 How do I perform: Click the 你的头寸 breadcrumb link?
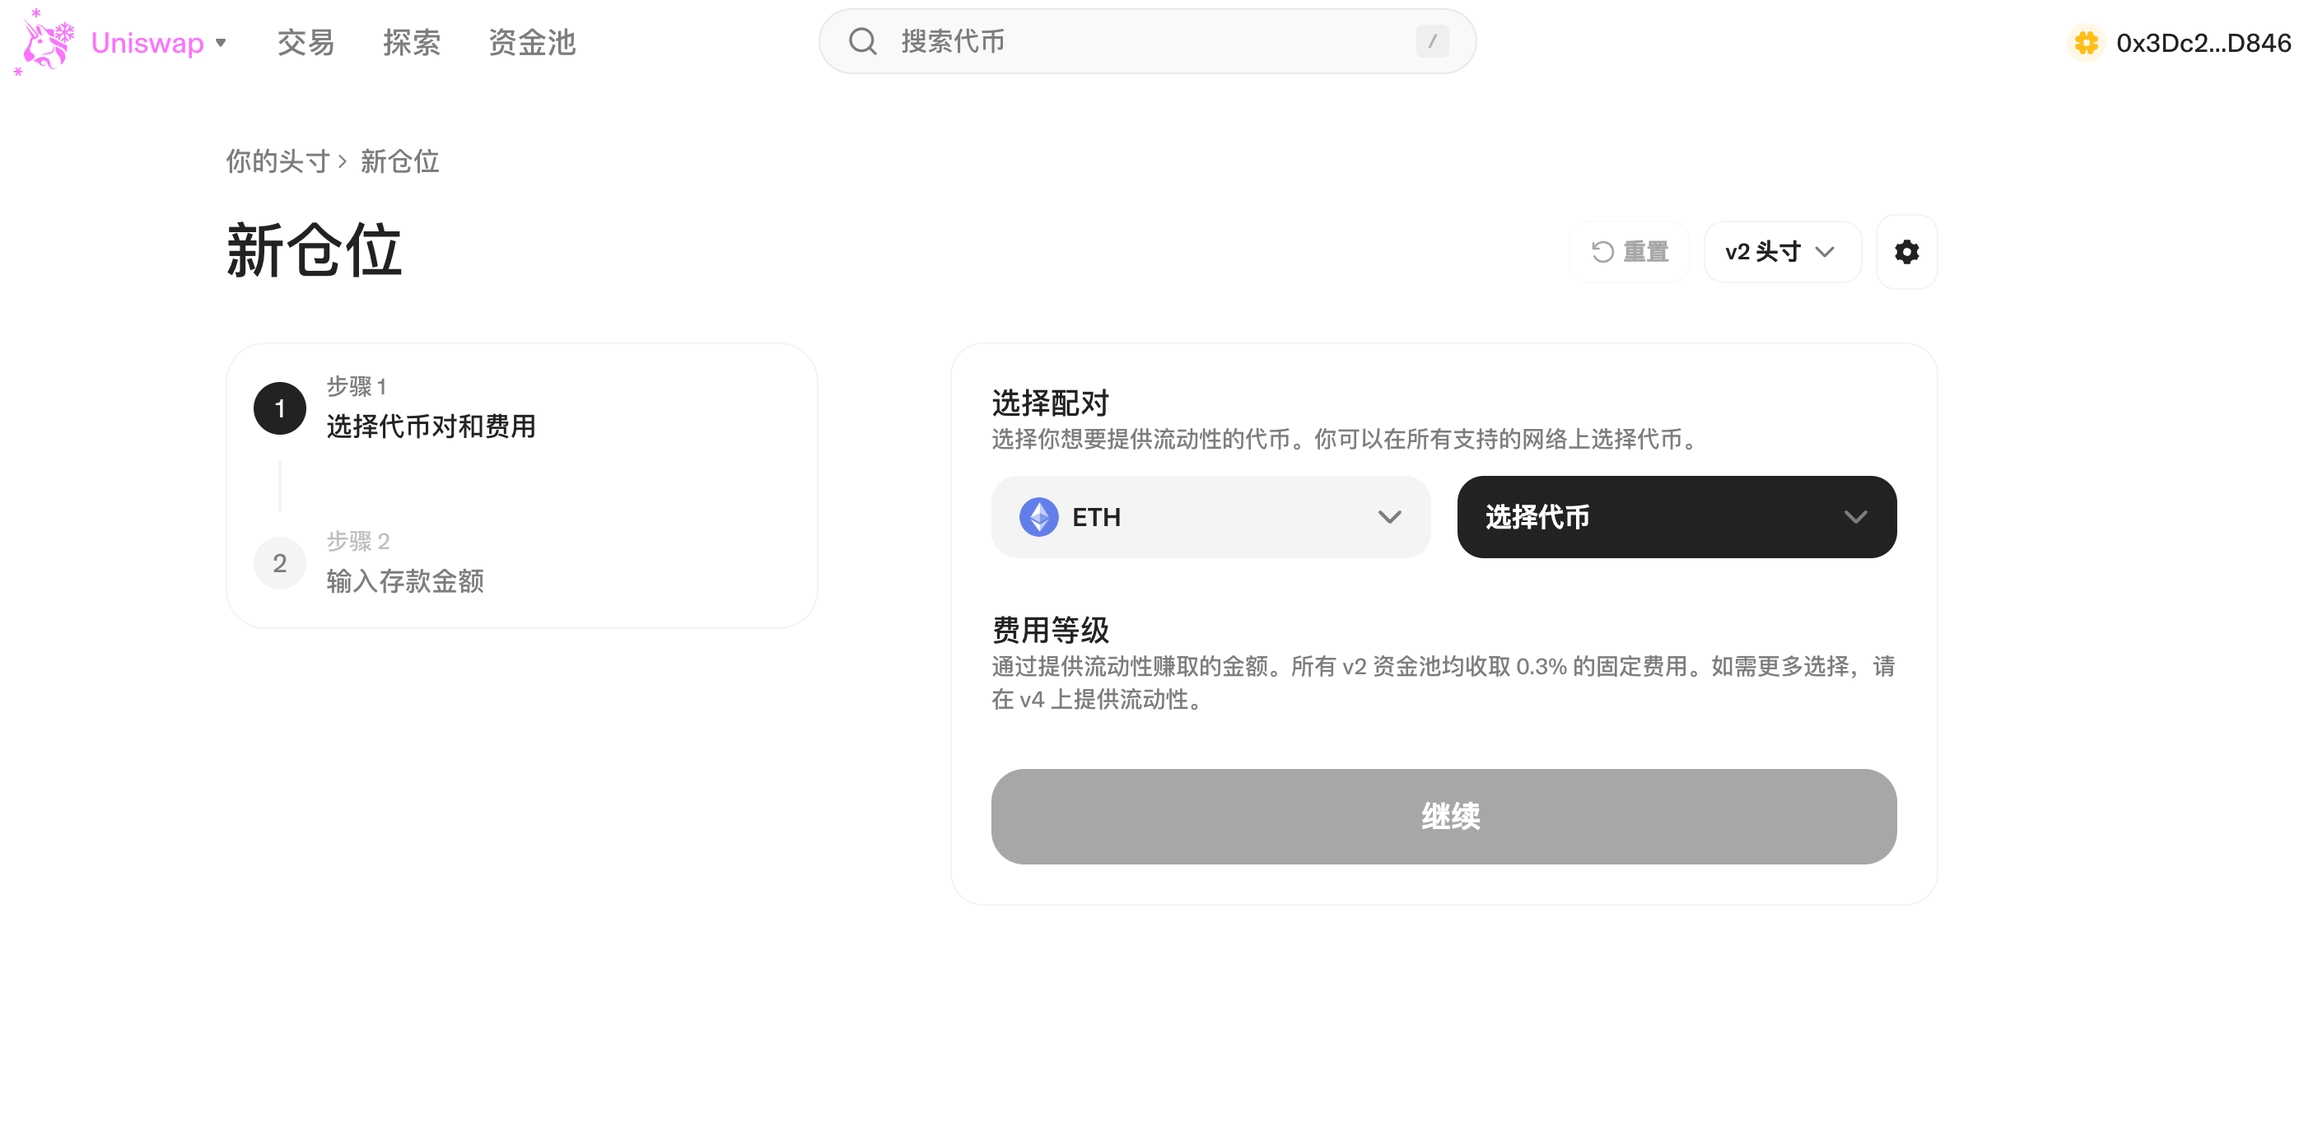(x=277, y=162)
